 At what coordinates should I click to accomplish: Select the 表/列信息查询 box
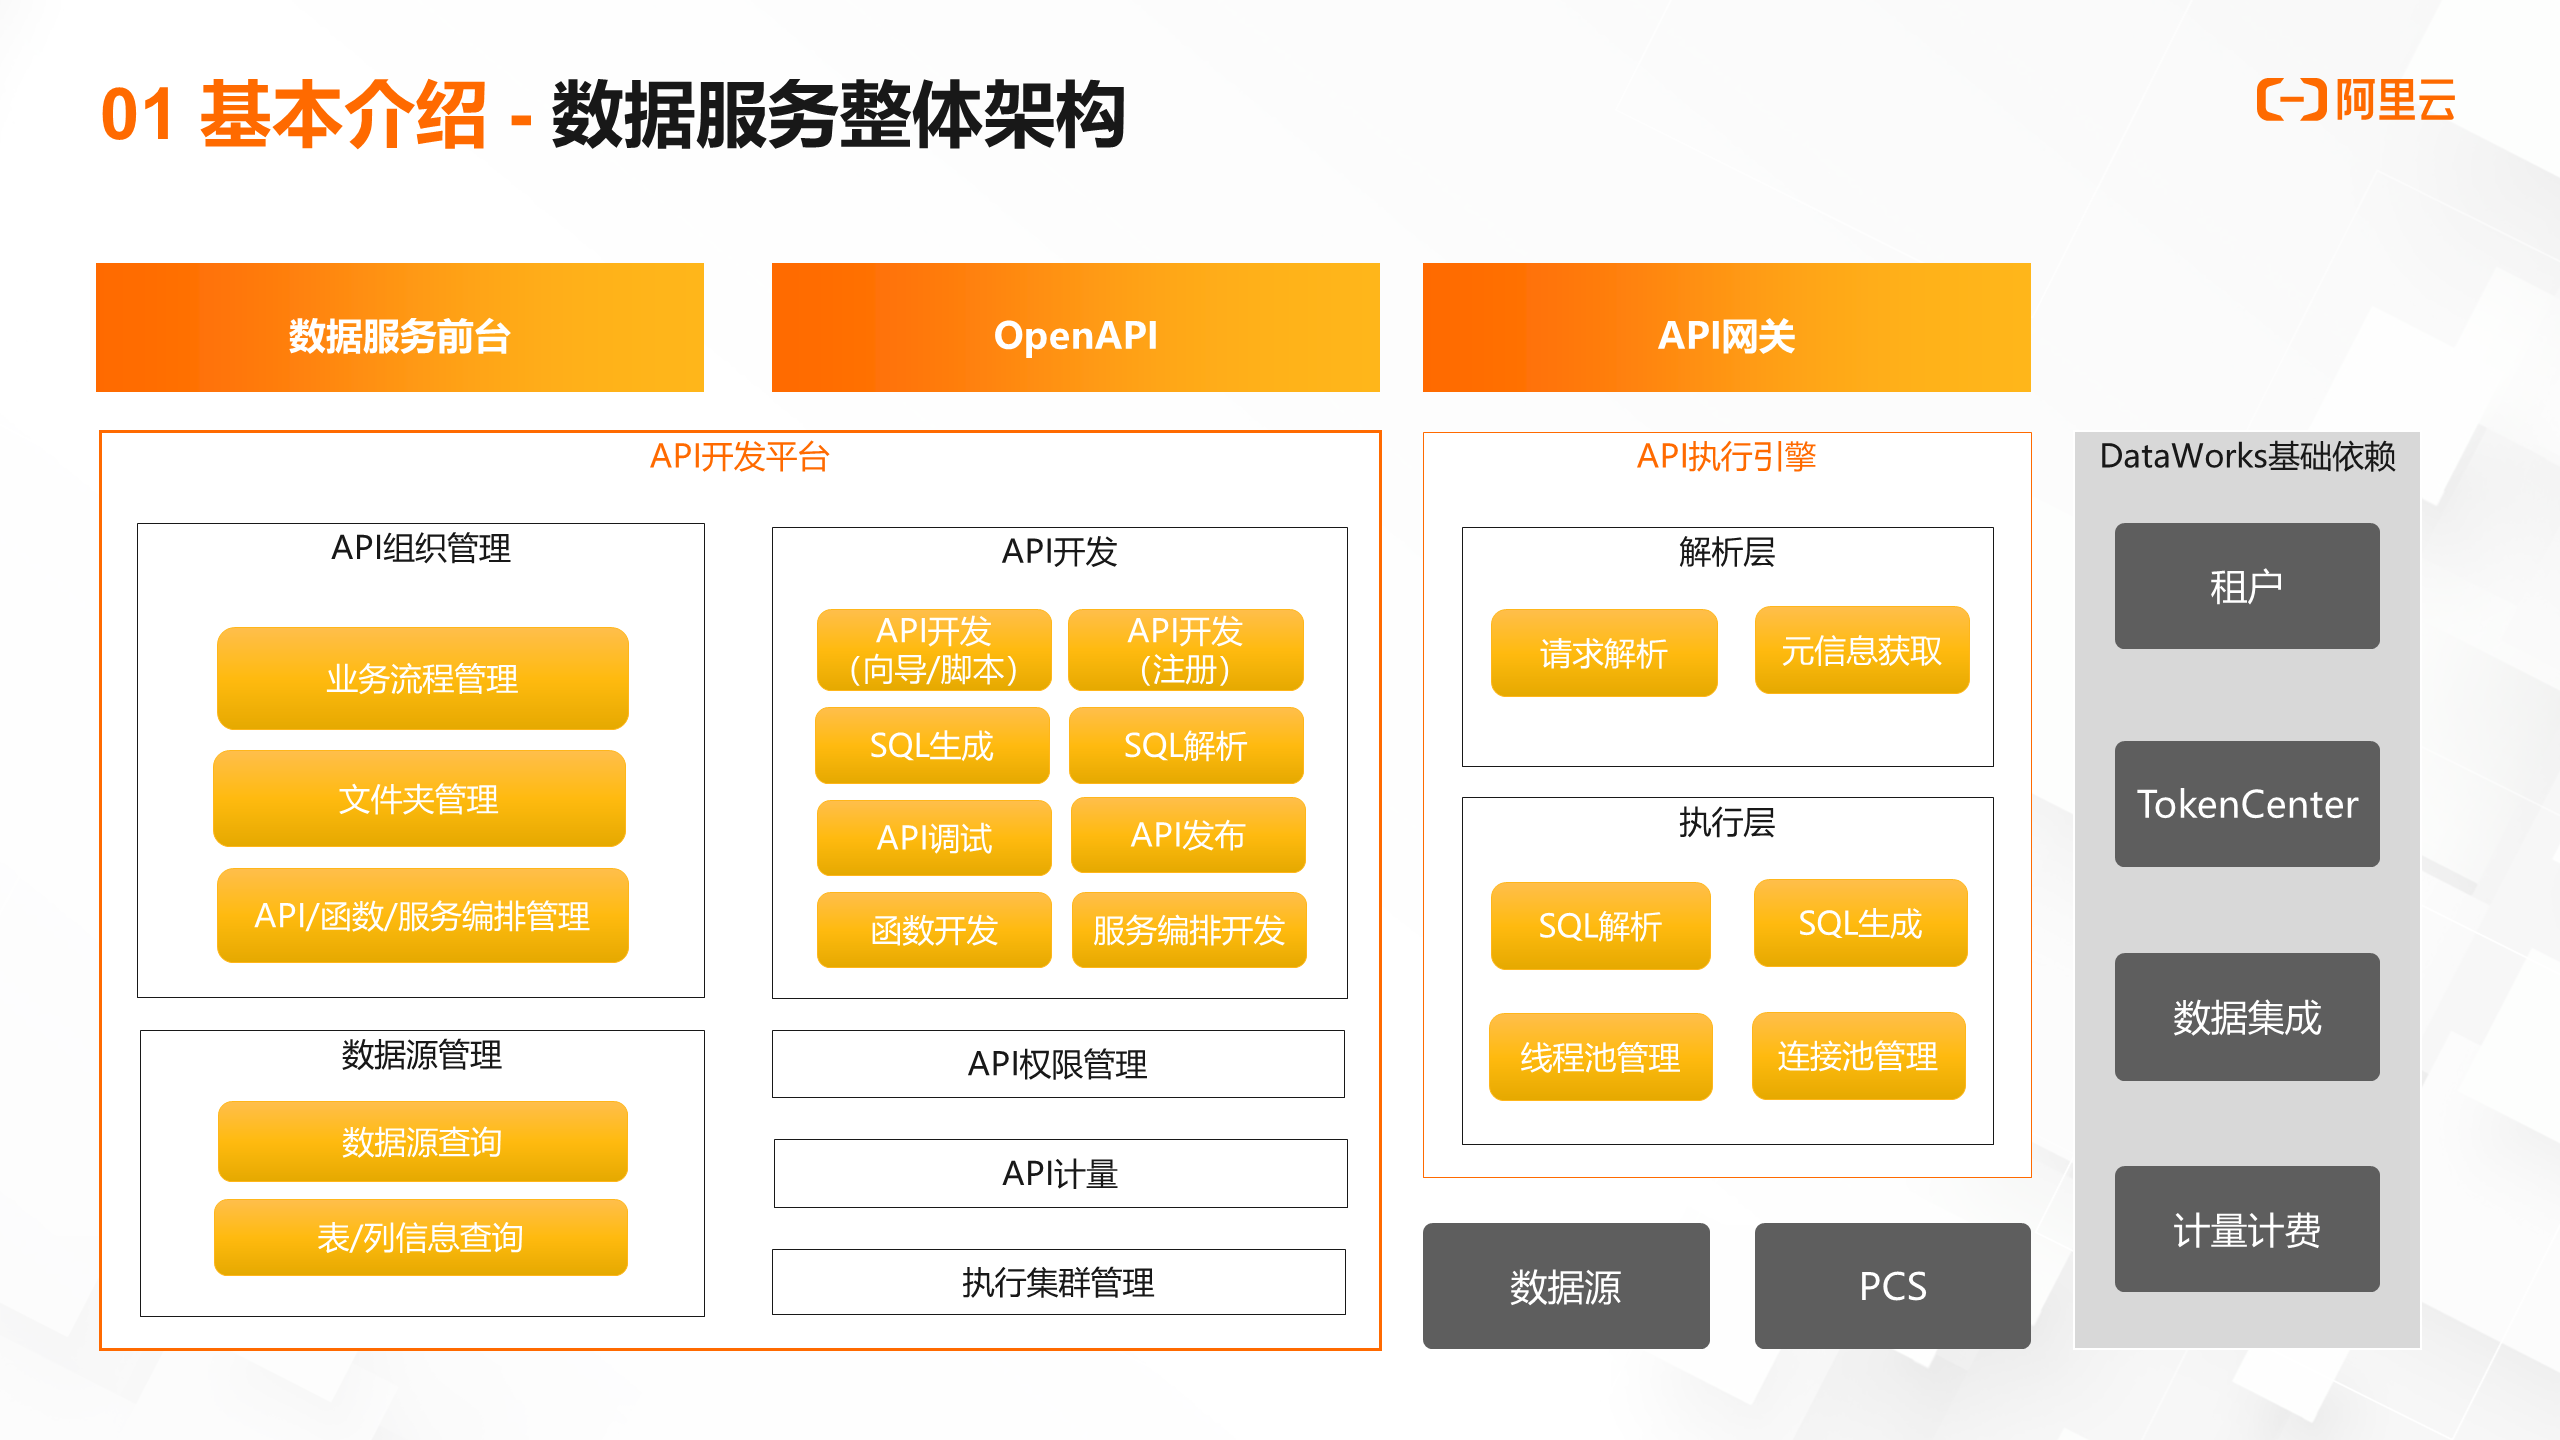point(419,1238)
